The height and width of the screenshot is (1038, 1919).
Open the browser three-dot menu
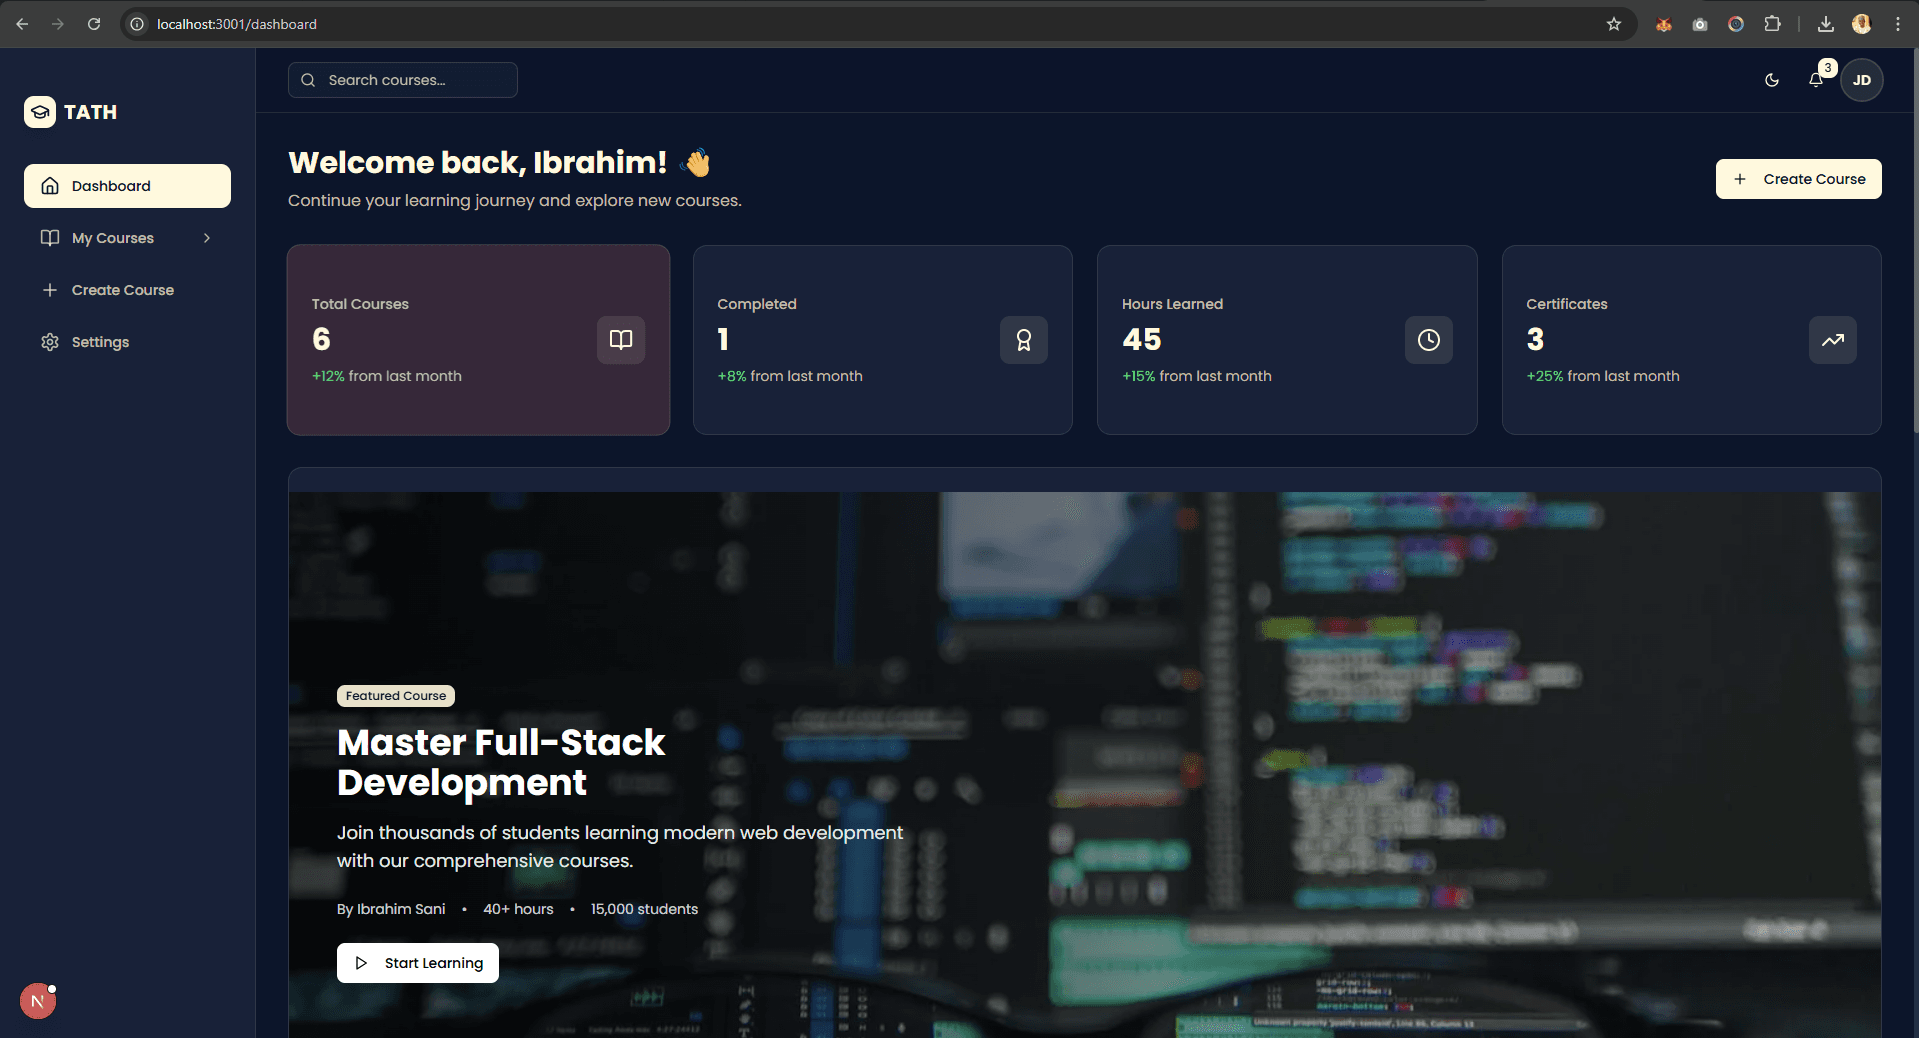1899,24
